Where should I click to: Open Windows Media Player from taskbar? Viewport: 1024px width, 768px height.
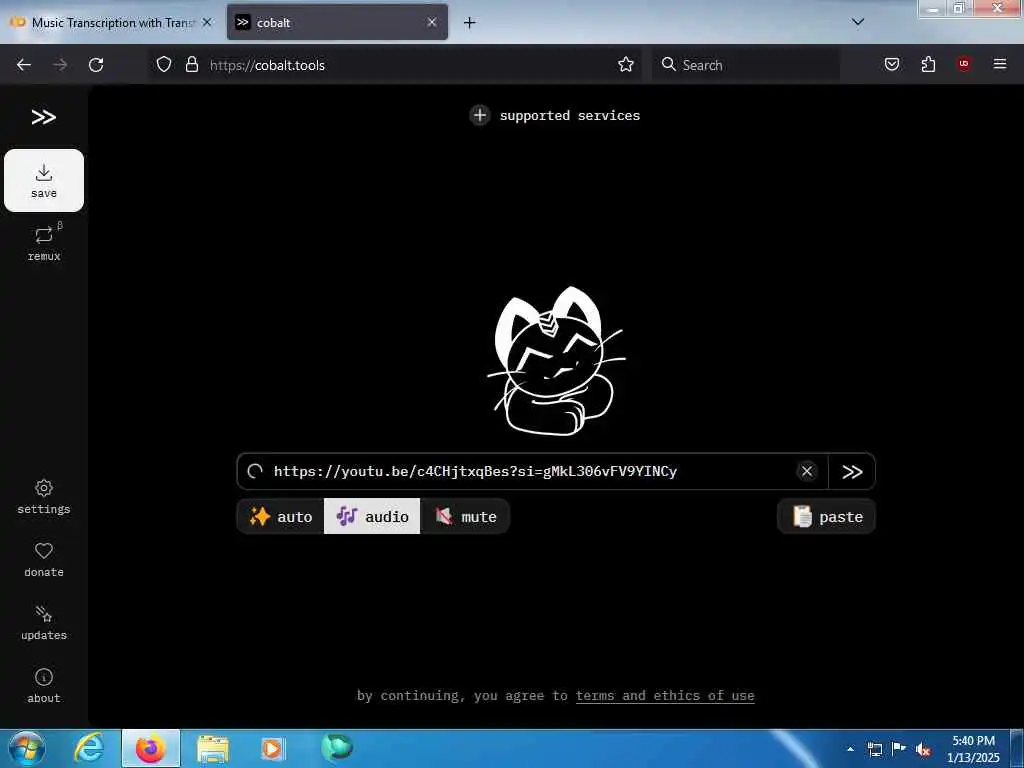[273, 748]
